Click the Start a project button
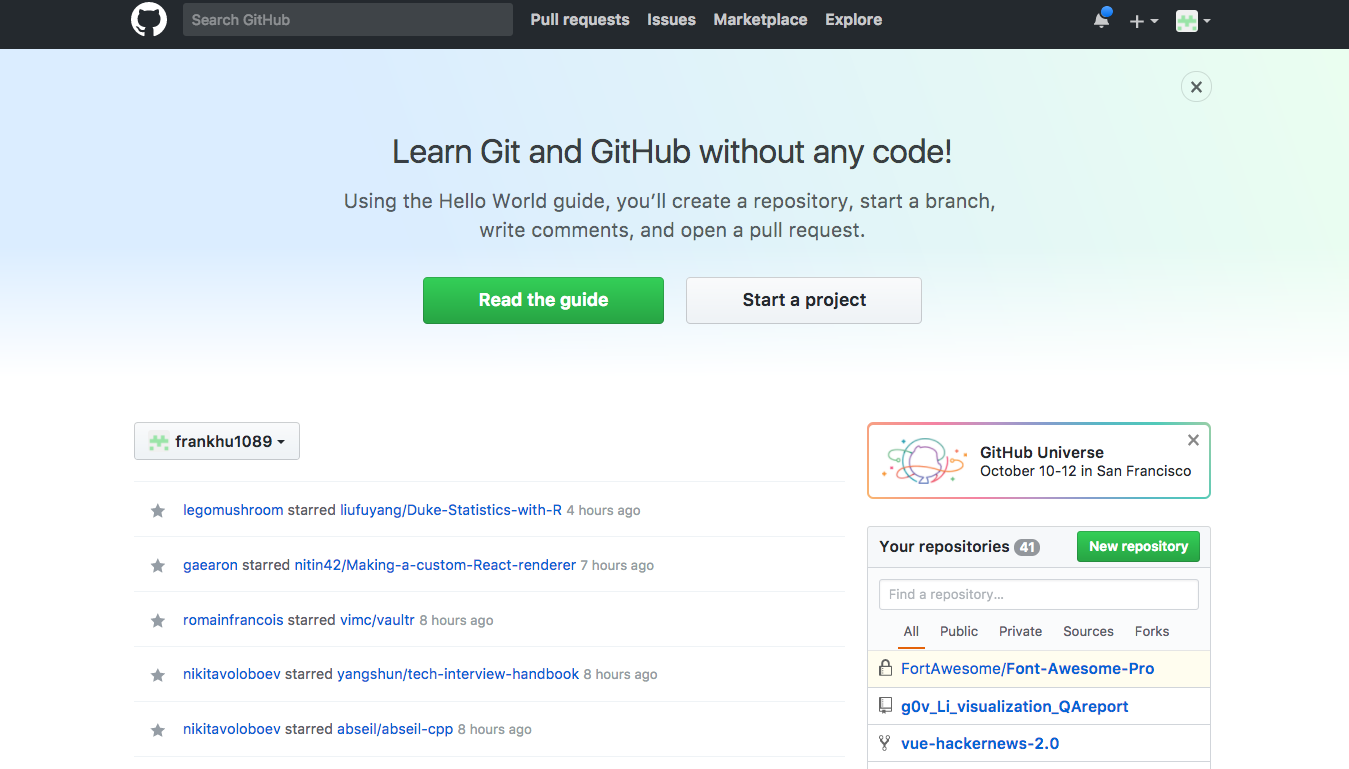Image resolution: width=1349 pixels, height=769 pixels. coord(804,300)
